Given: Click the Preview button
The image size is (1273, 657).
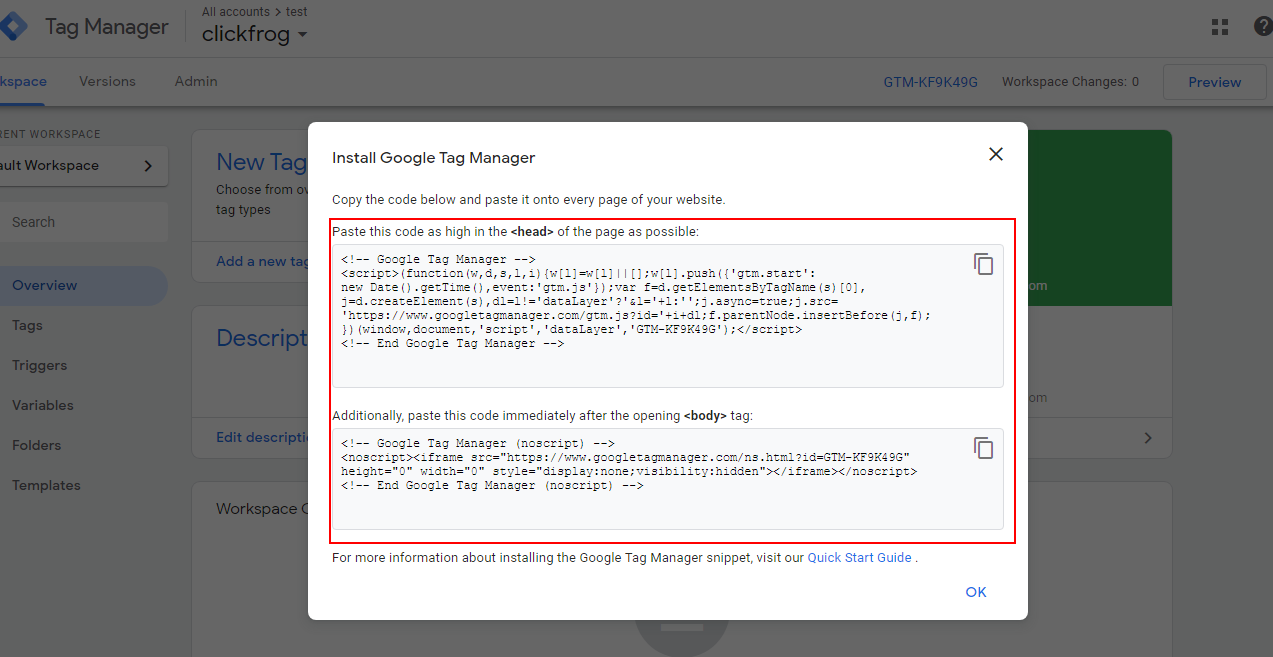Looking at the screenshot, I should pyautogui.click(x=1214, y=83).
